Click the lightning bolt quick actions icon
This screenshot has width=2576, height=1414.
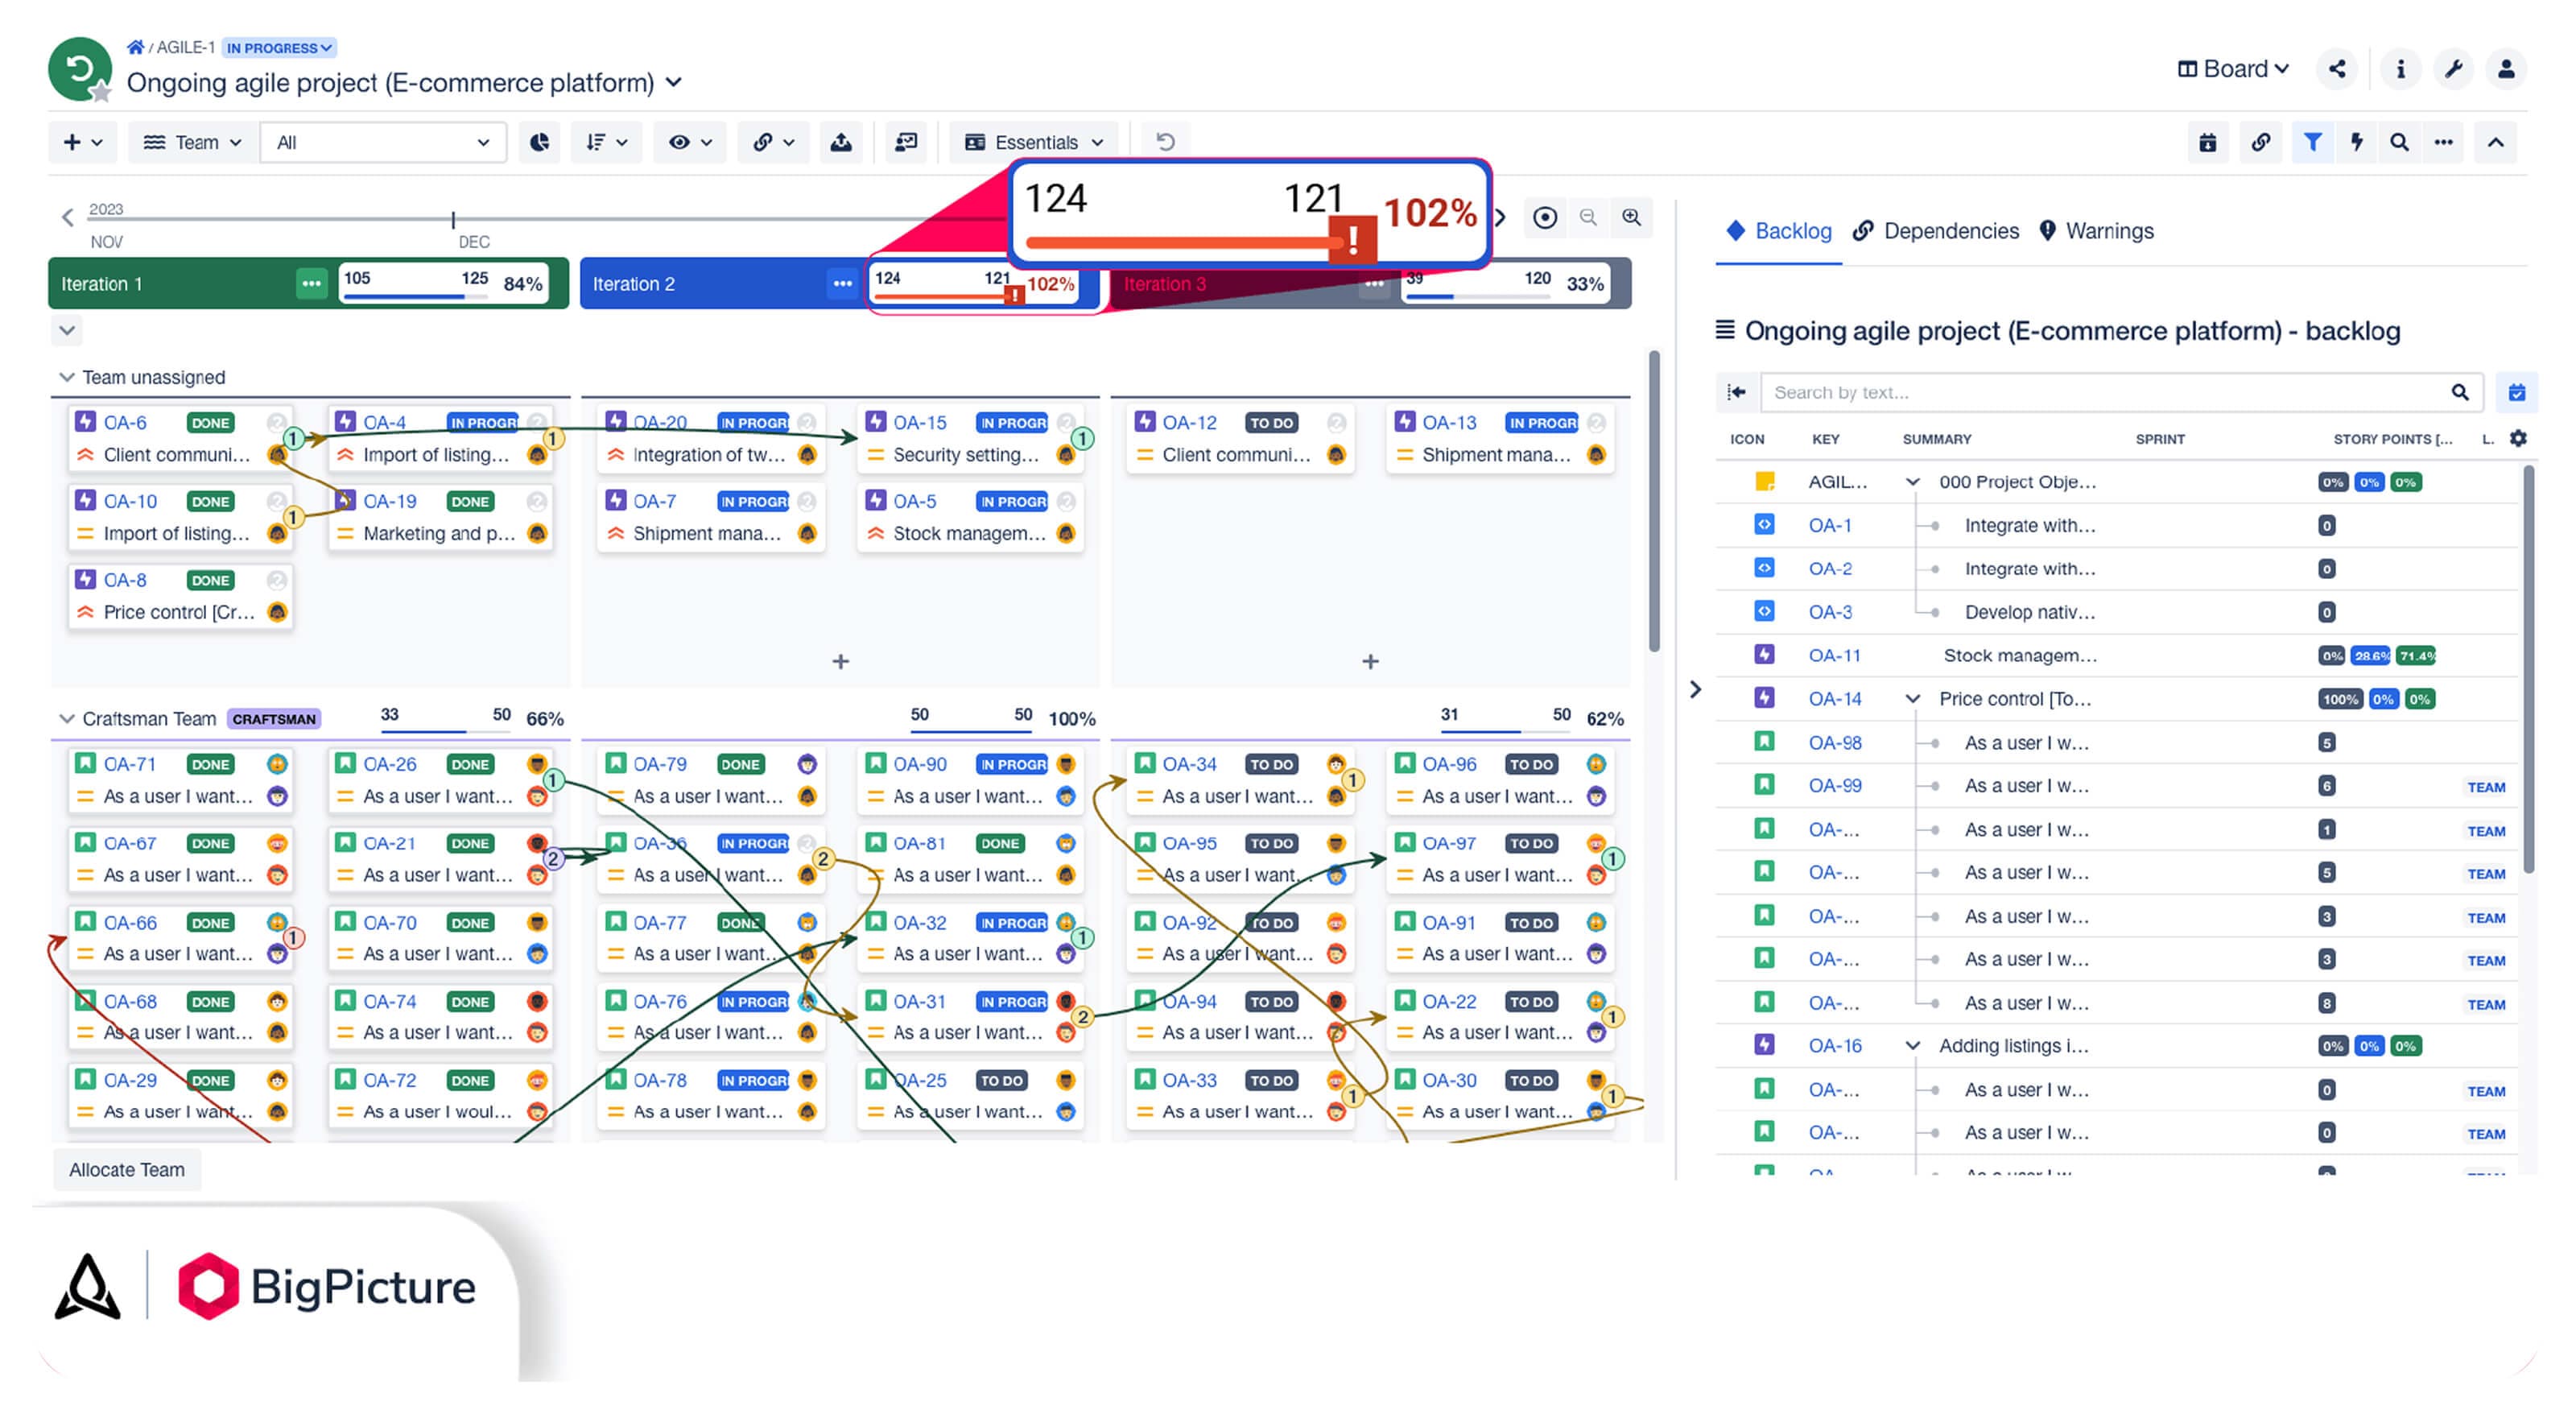coord(2357,142)
